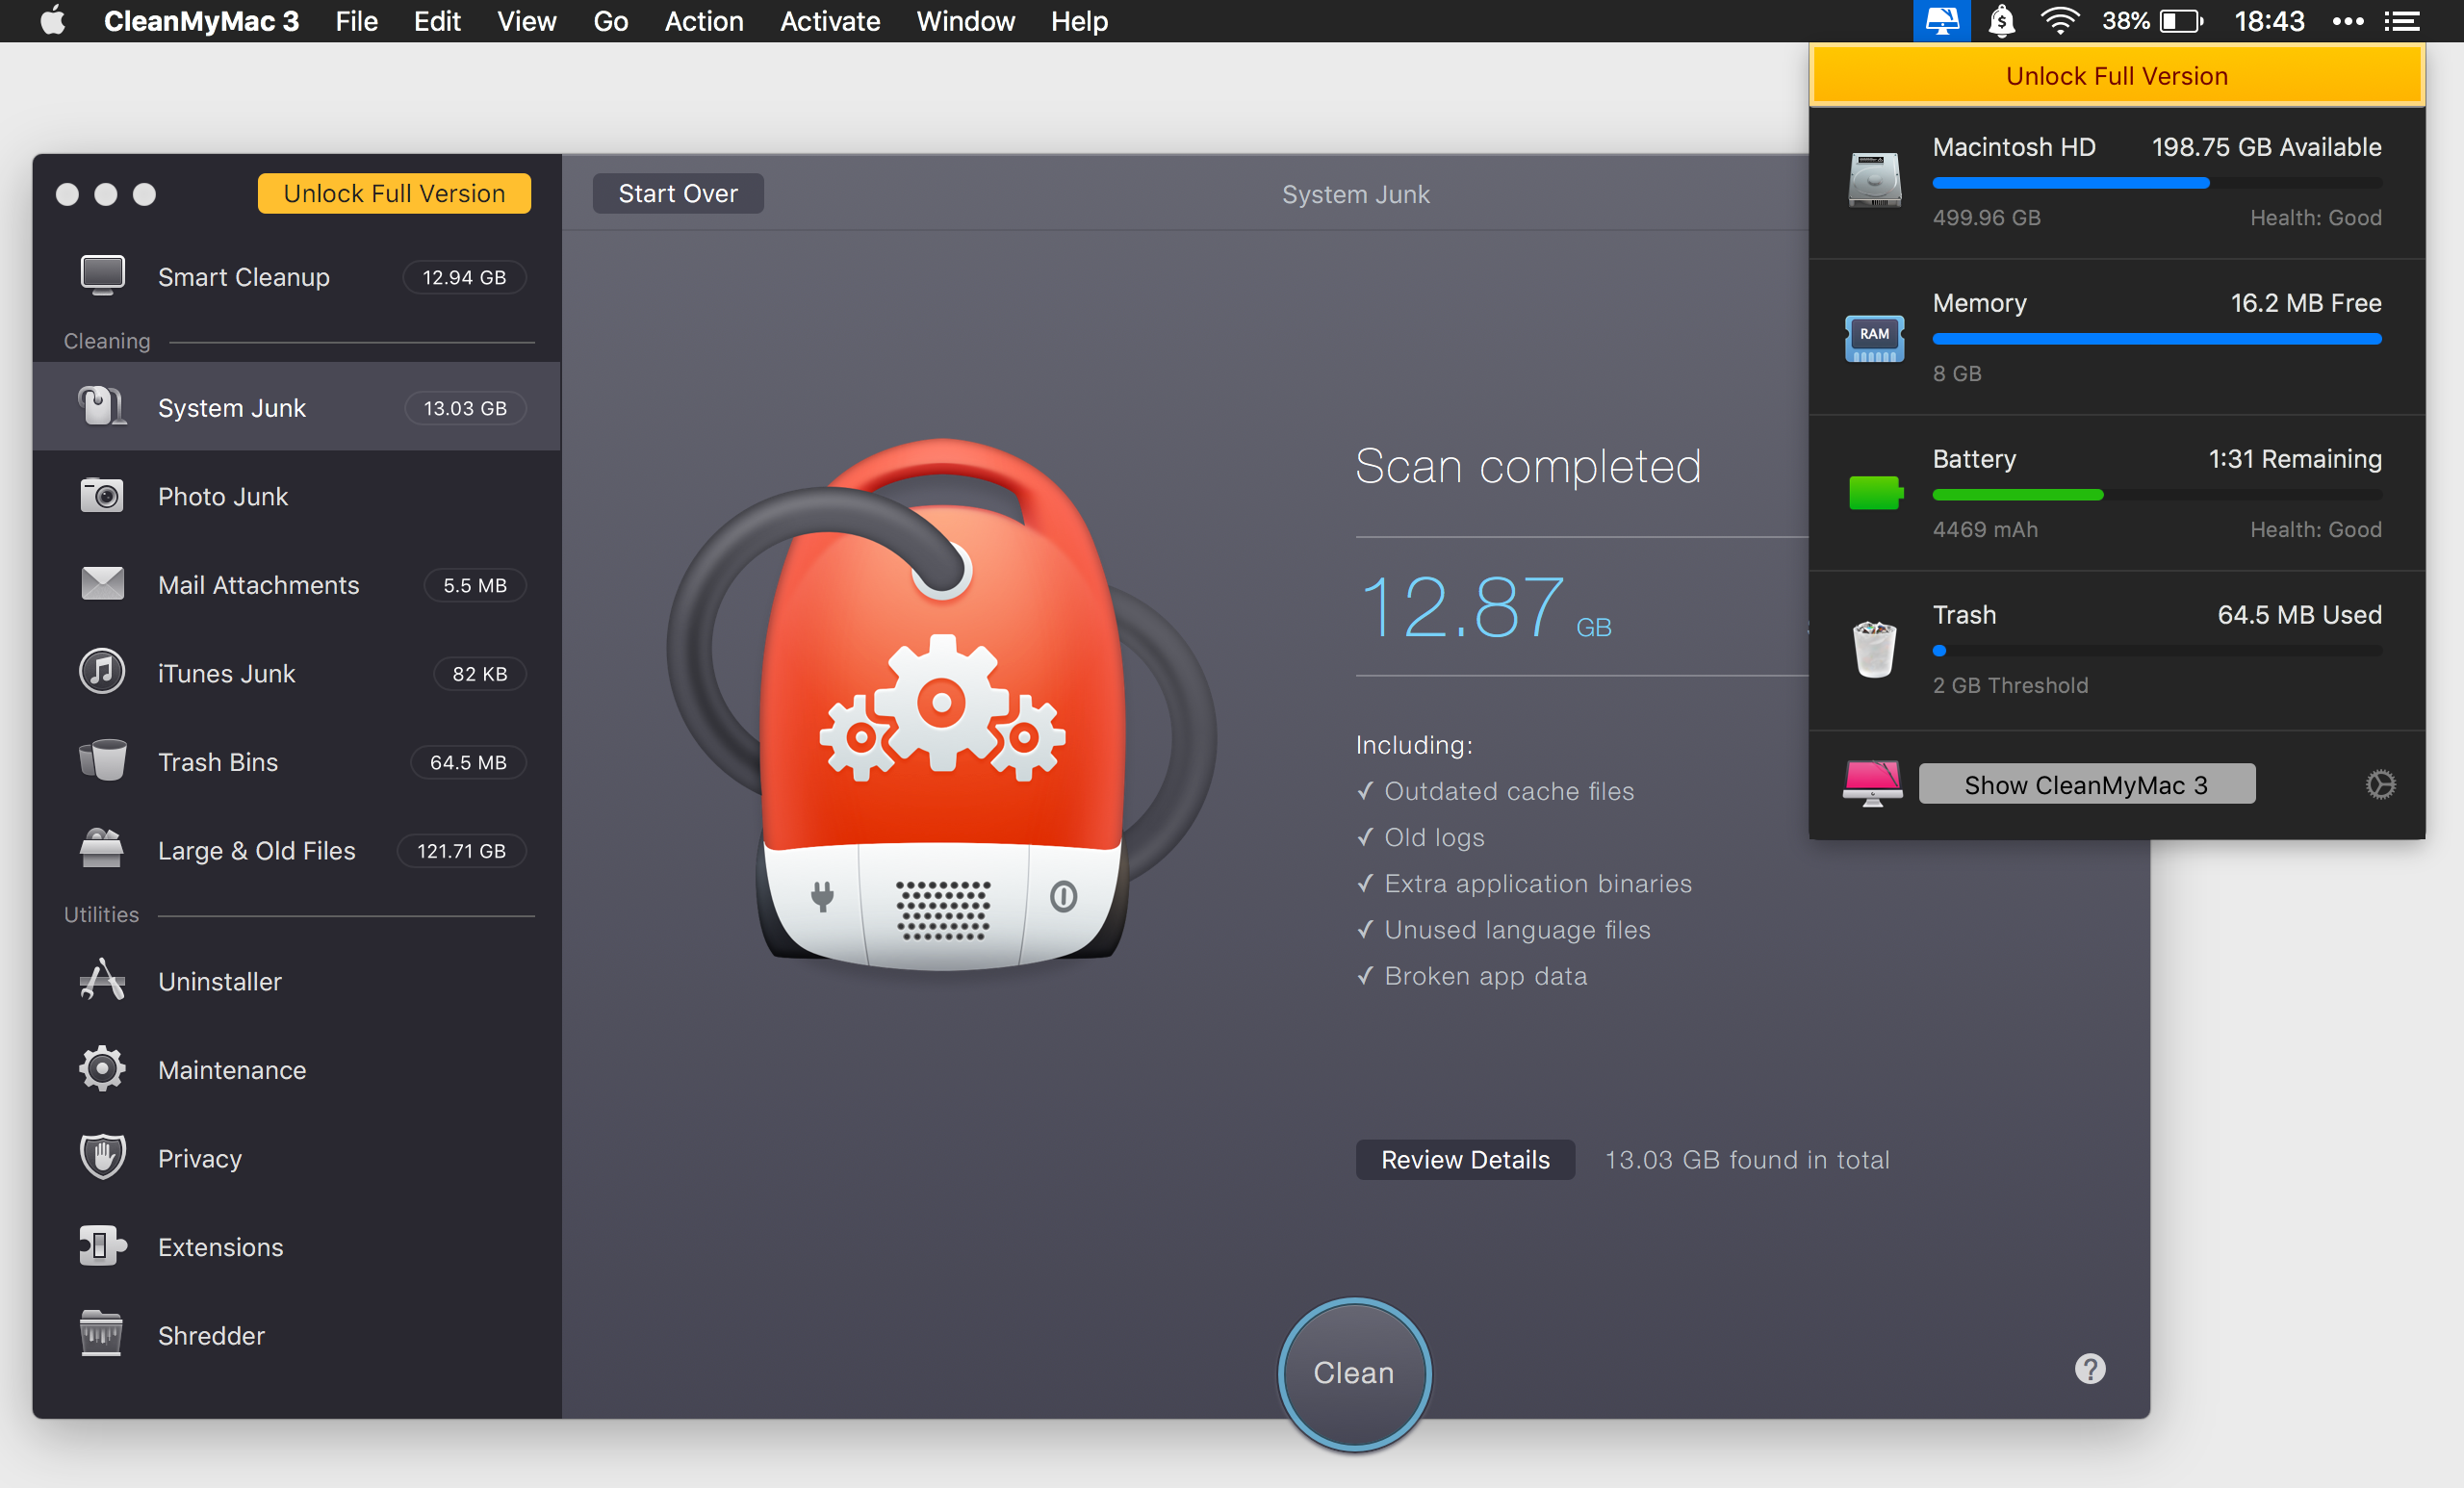This screenshot has height=1488, width=2464.
Task: Click Unlock Full Version banner in panel
Action: tap(2116, 76)
